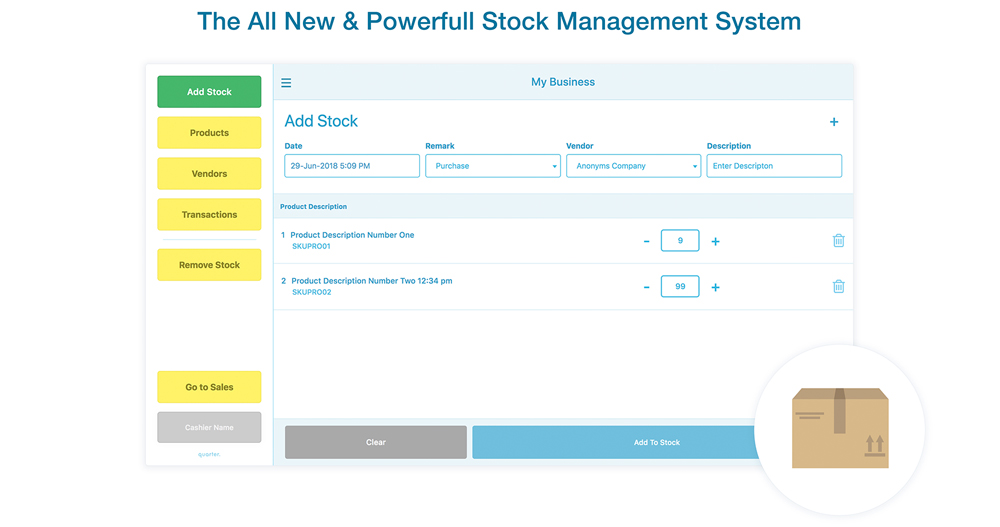Increase quantity for SKUPRO01
This screenshot has width=1000, height=527.
pos(715,241)
